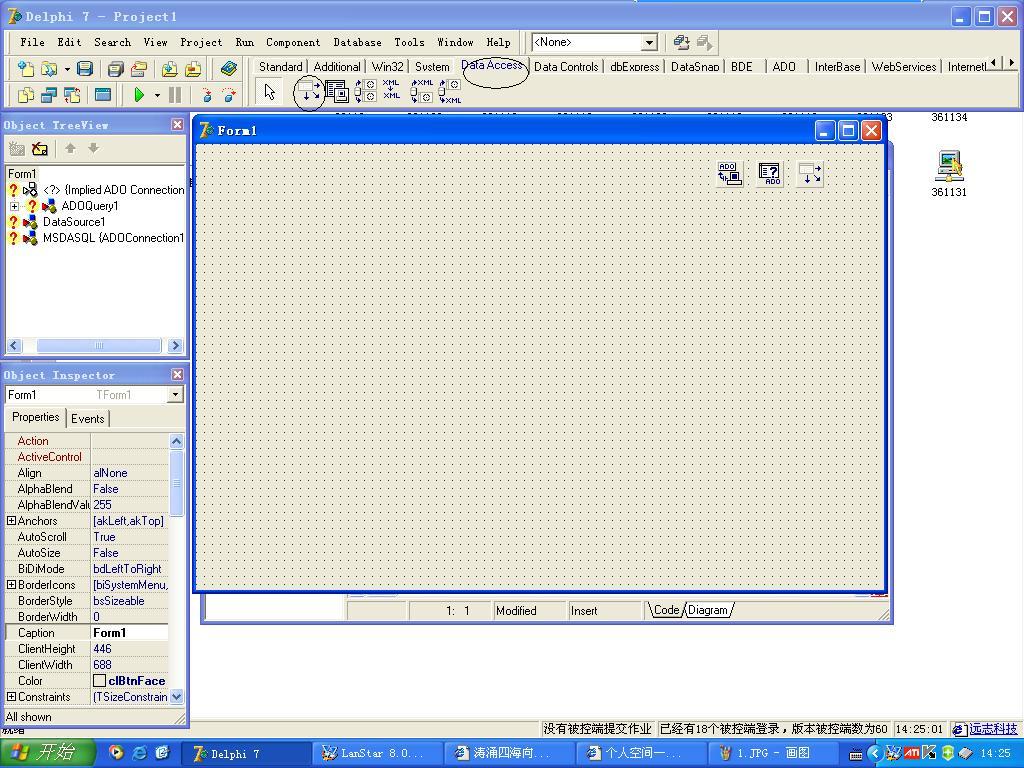Toggle between form and unit view
1024x768 pixels.
[72, 95]
